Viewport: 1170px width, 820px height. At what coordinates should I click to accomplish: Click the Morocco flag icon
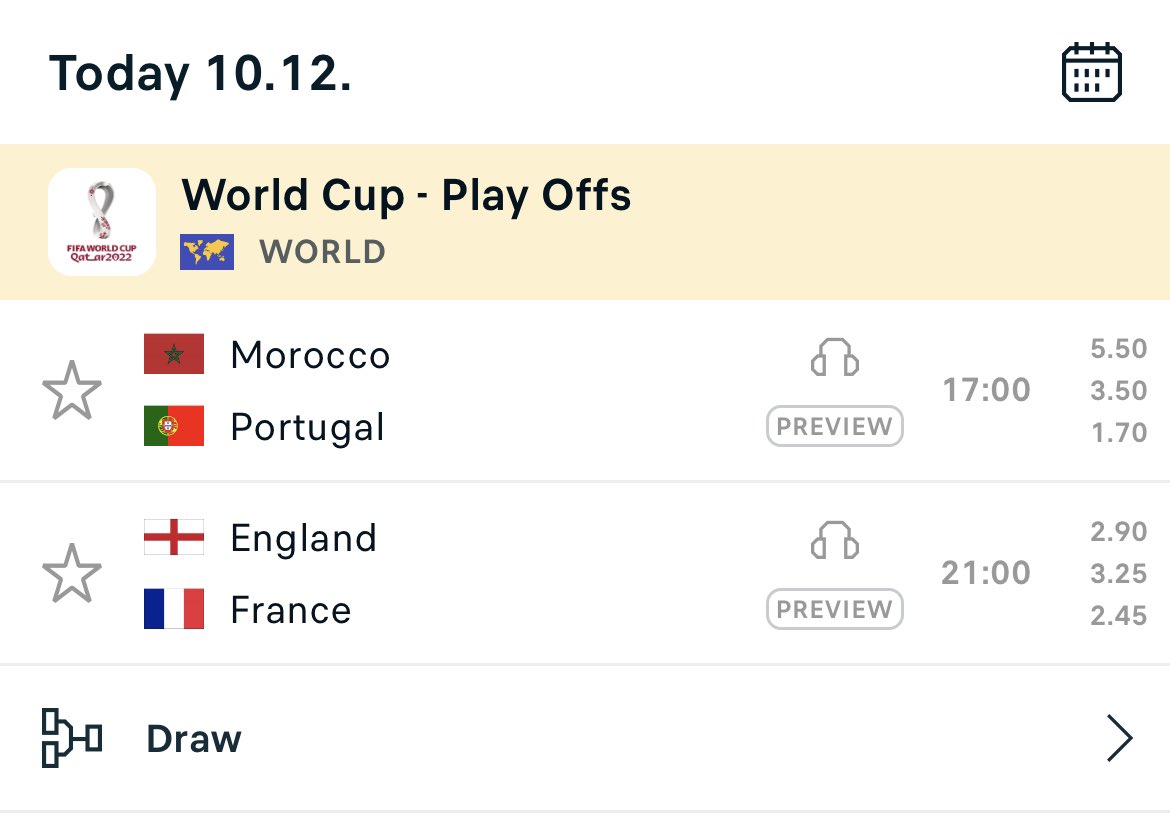click(x=174, y=355)
